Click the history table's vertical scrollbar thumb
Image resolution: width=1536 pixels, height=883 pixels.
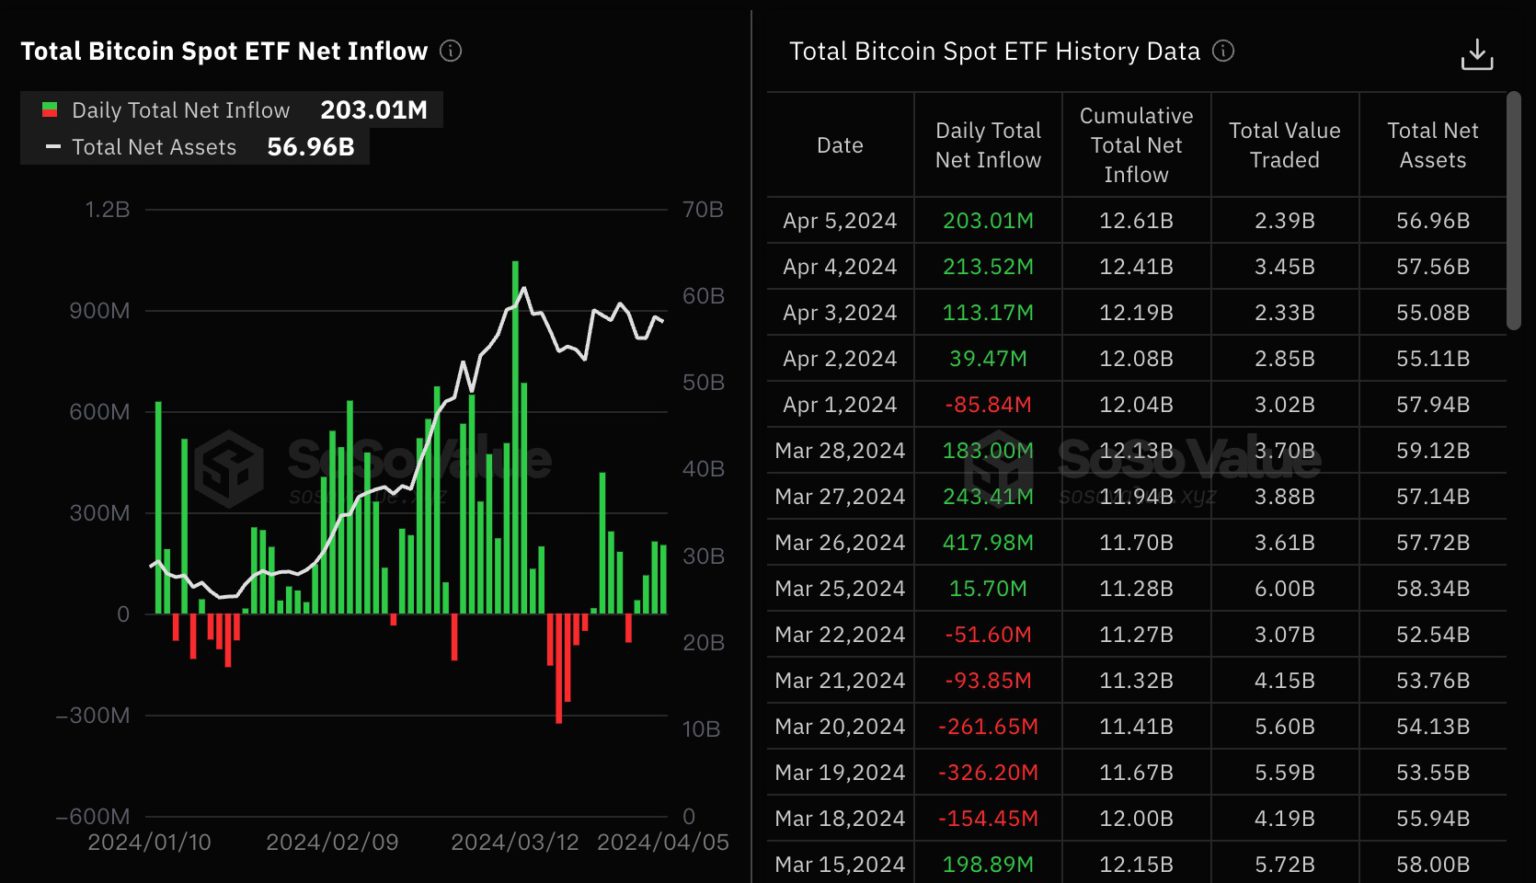coord(1513,211)
